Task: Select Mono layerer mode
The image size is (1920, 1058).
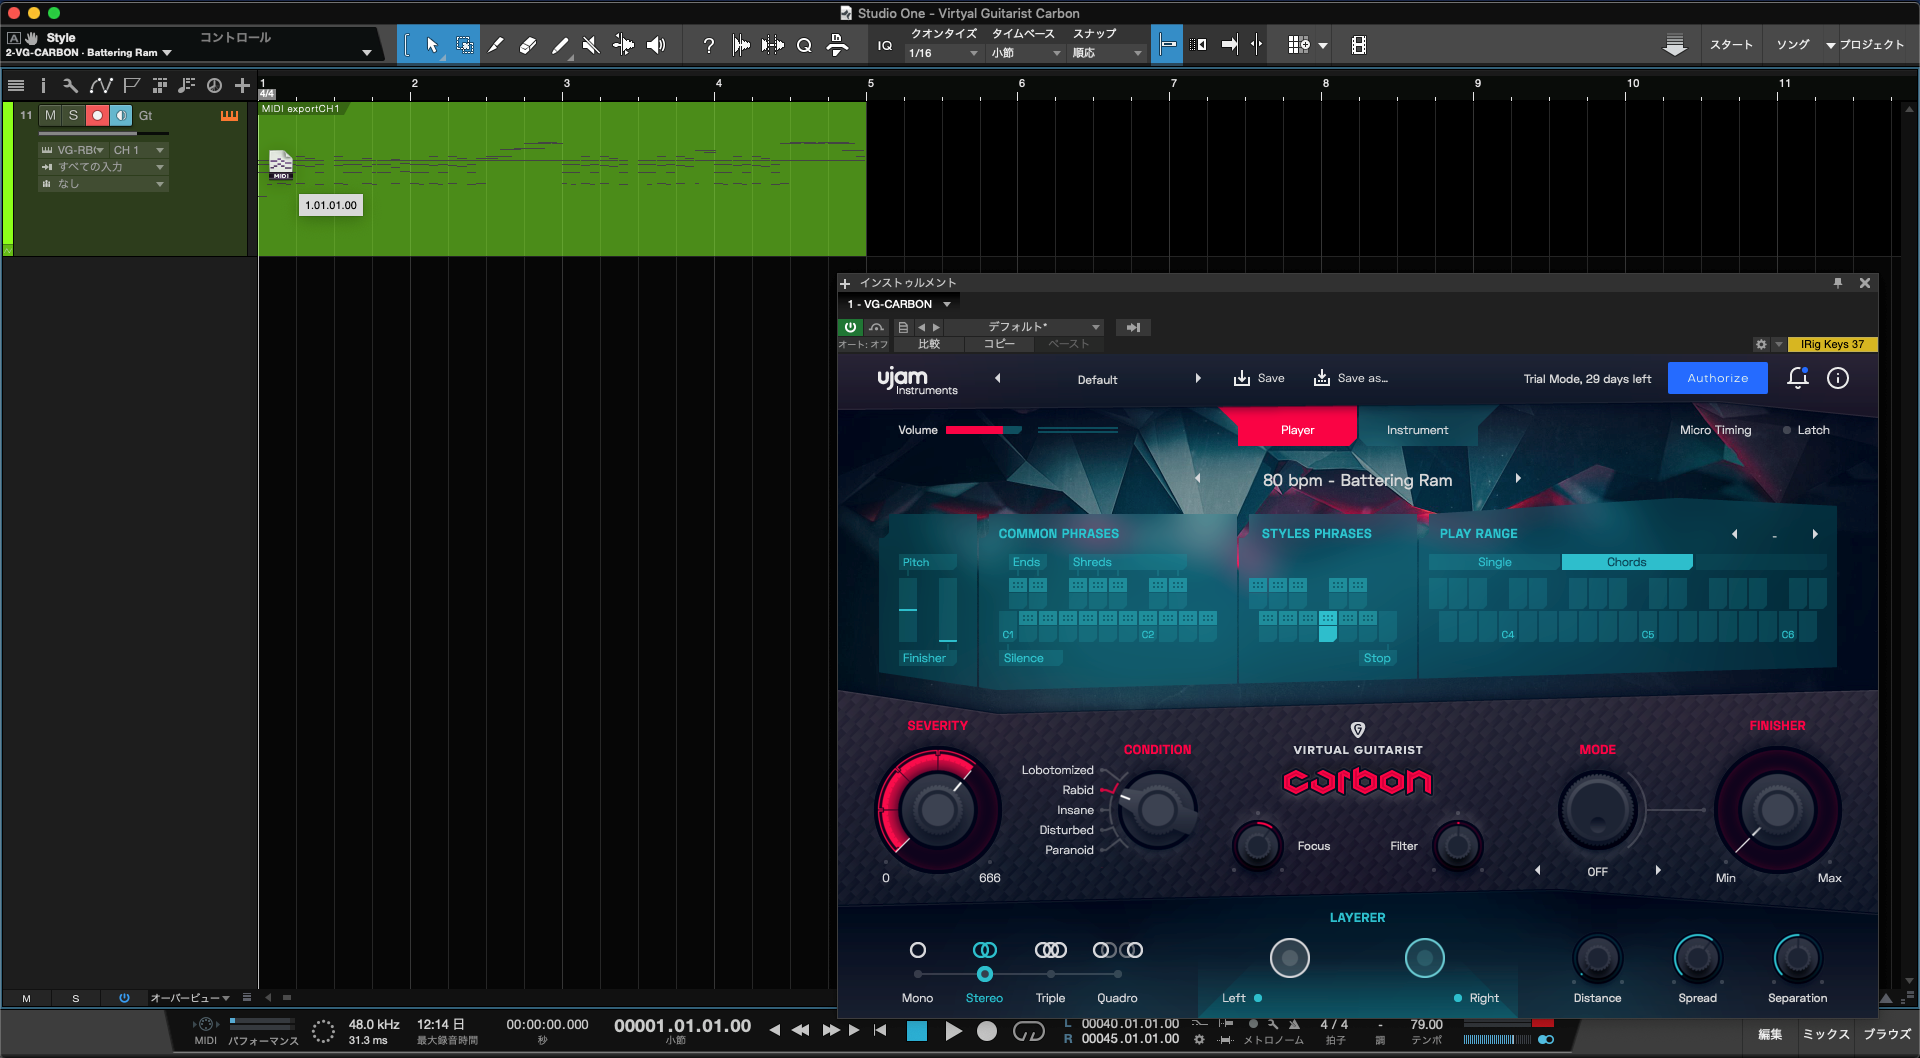Action: [x=918, y=973]
